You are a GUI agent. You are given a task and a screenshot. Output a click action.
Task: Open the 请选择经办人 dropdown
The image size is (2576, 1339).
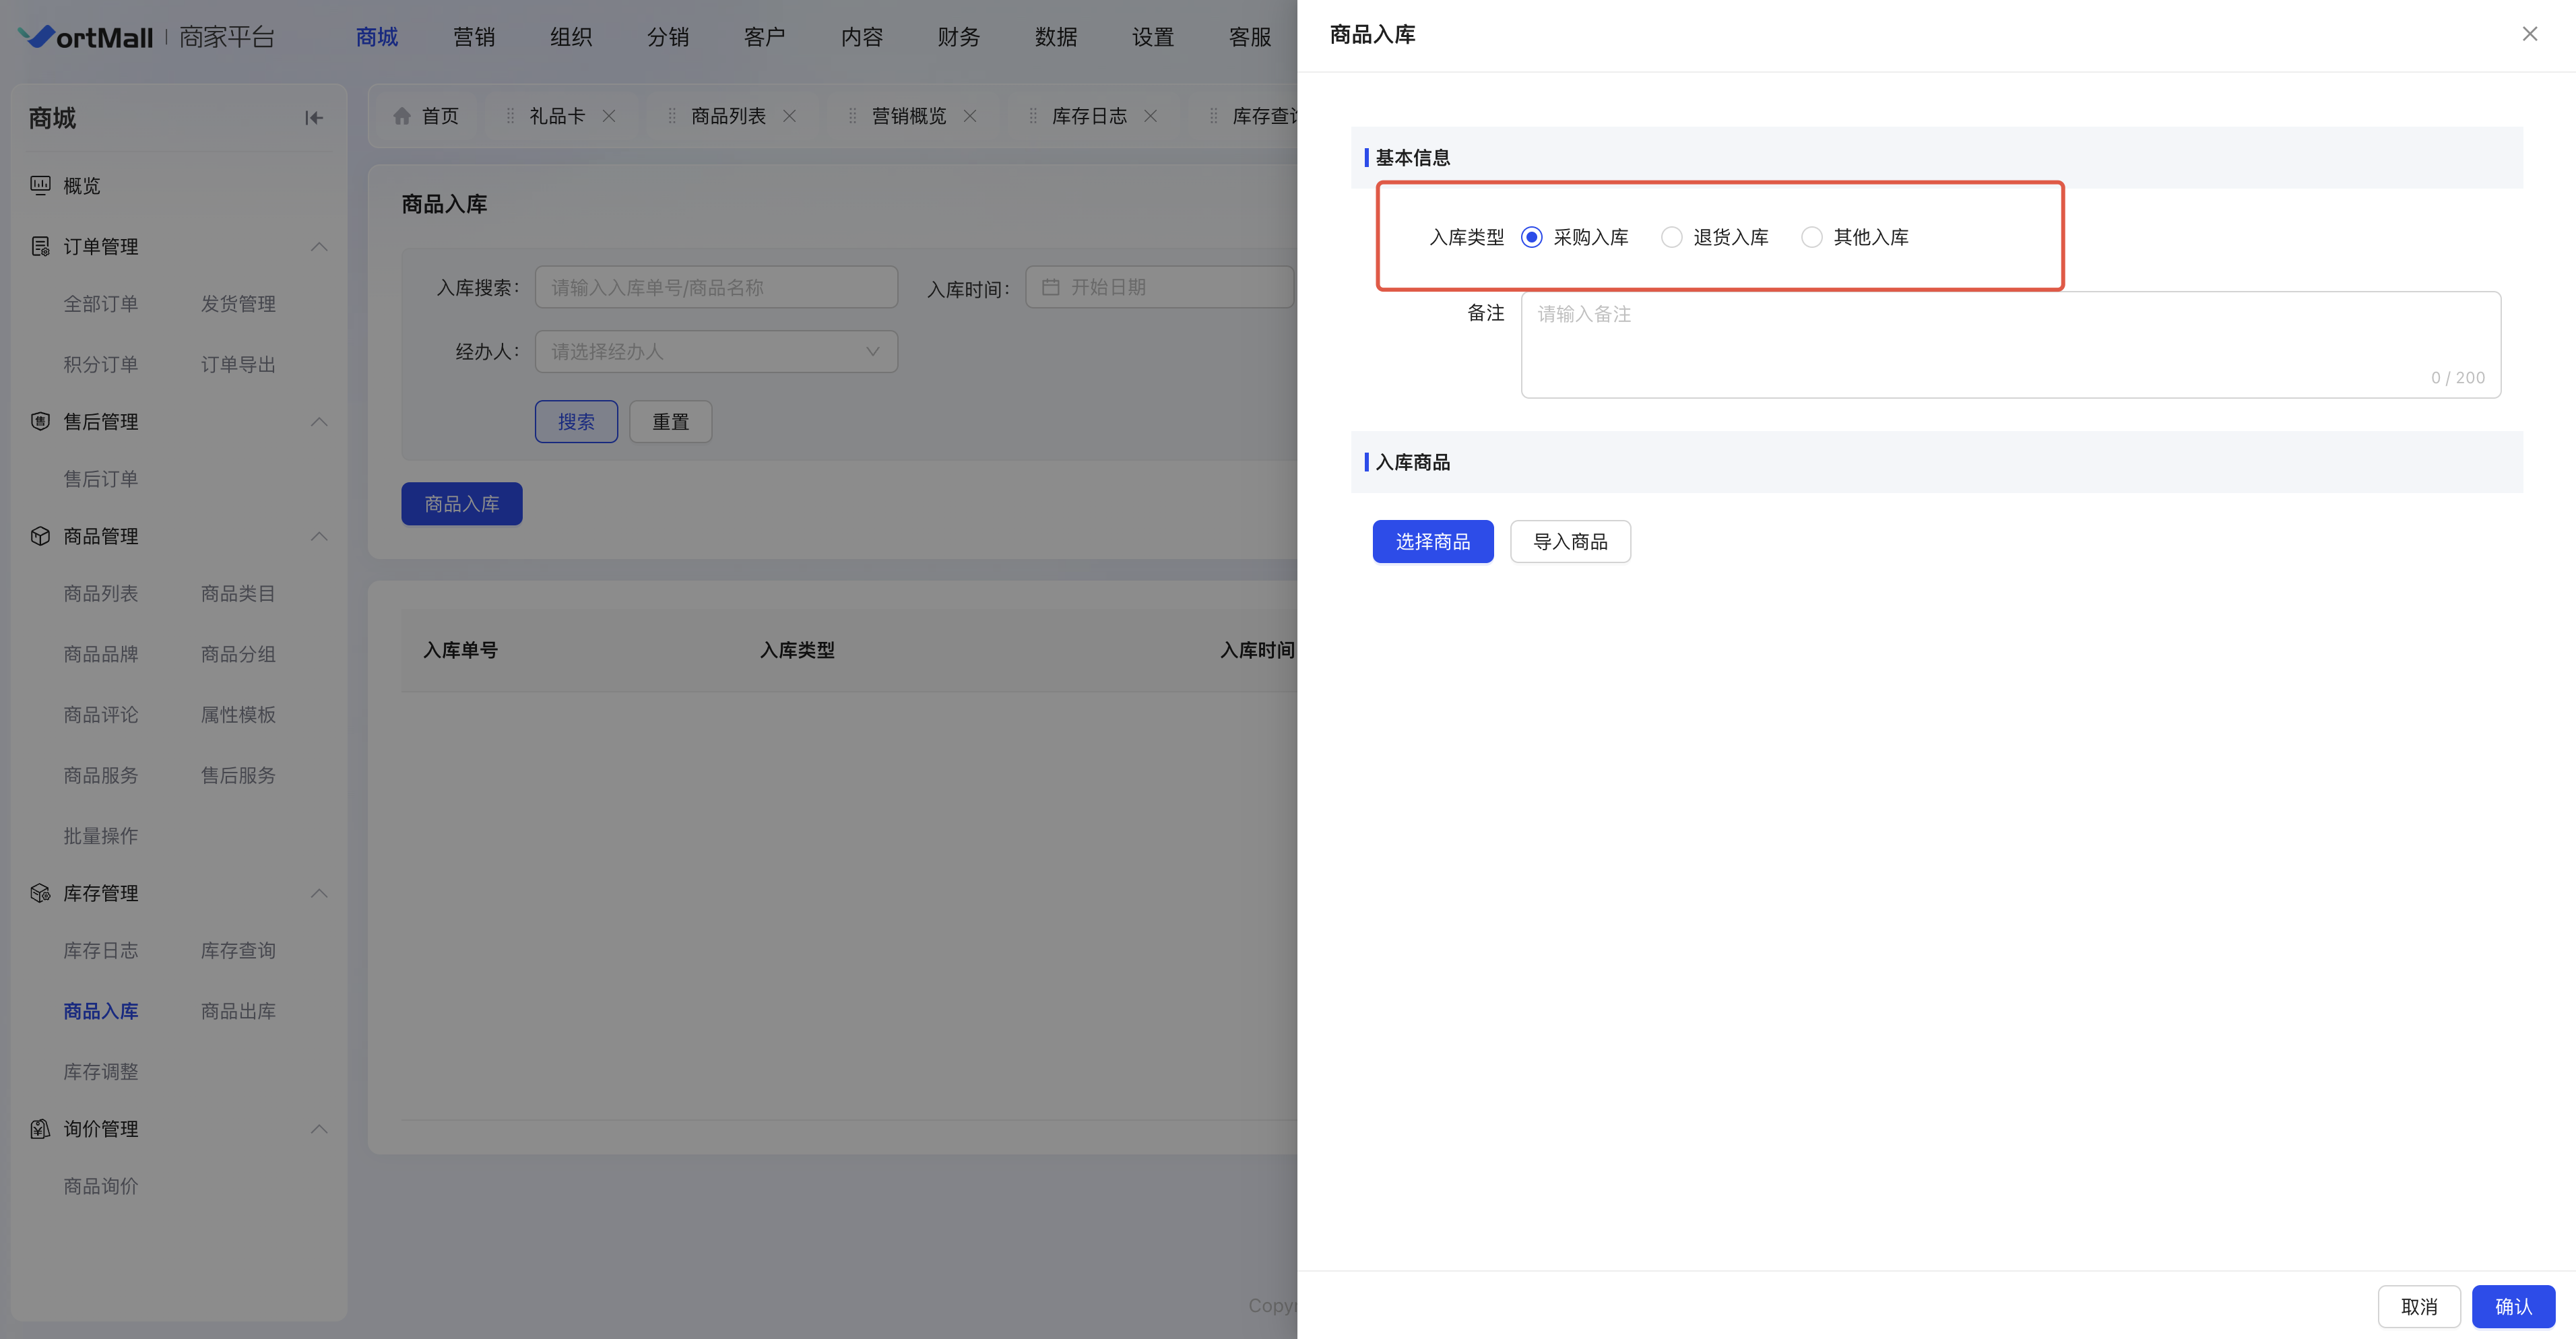click(x=716, y=352)
